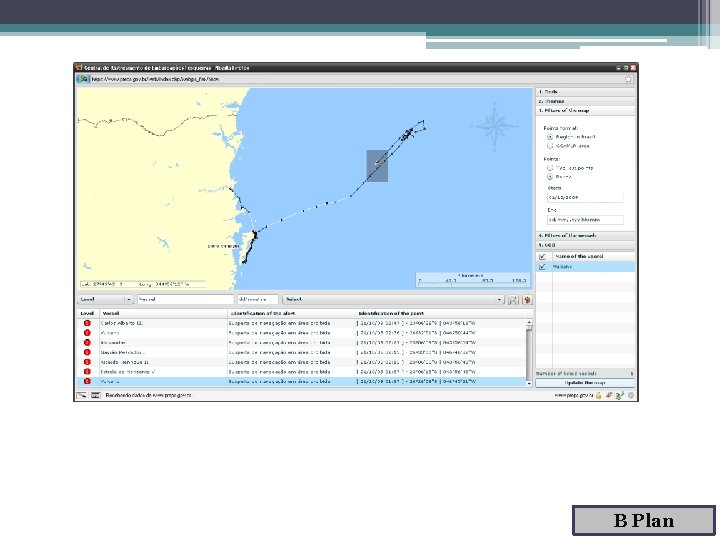The height and width of the screenshot is (540, 720).
Task: Select the second radio option under Points format
Action: coord(550,146)
